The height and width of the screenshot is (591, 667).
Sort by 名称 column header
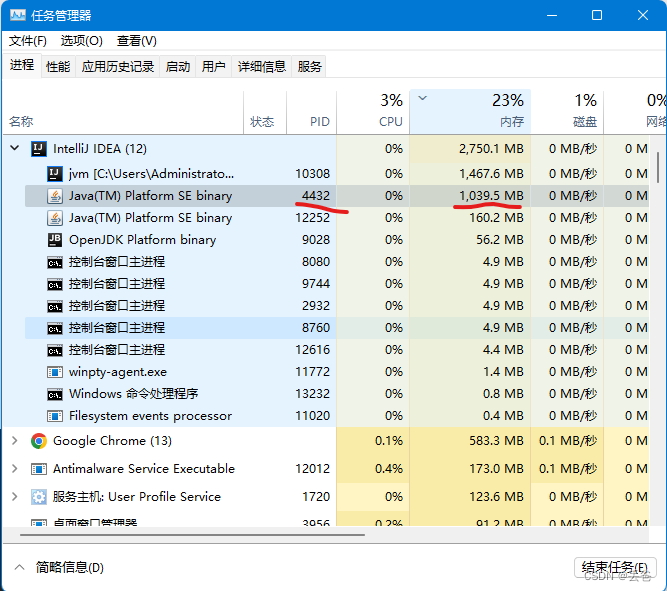pyautogui.click(x=123, y=113)
